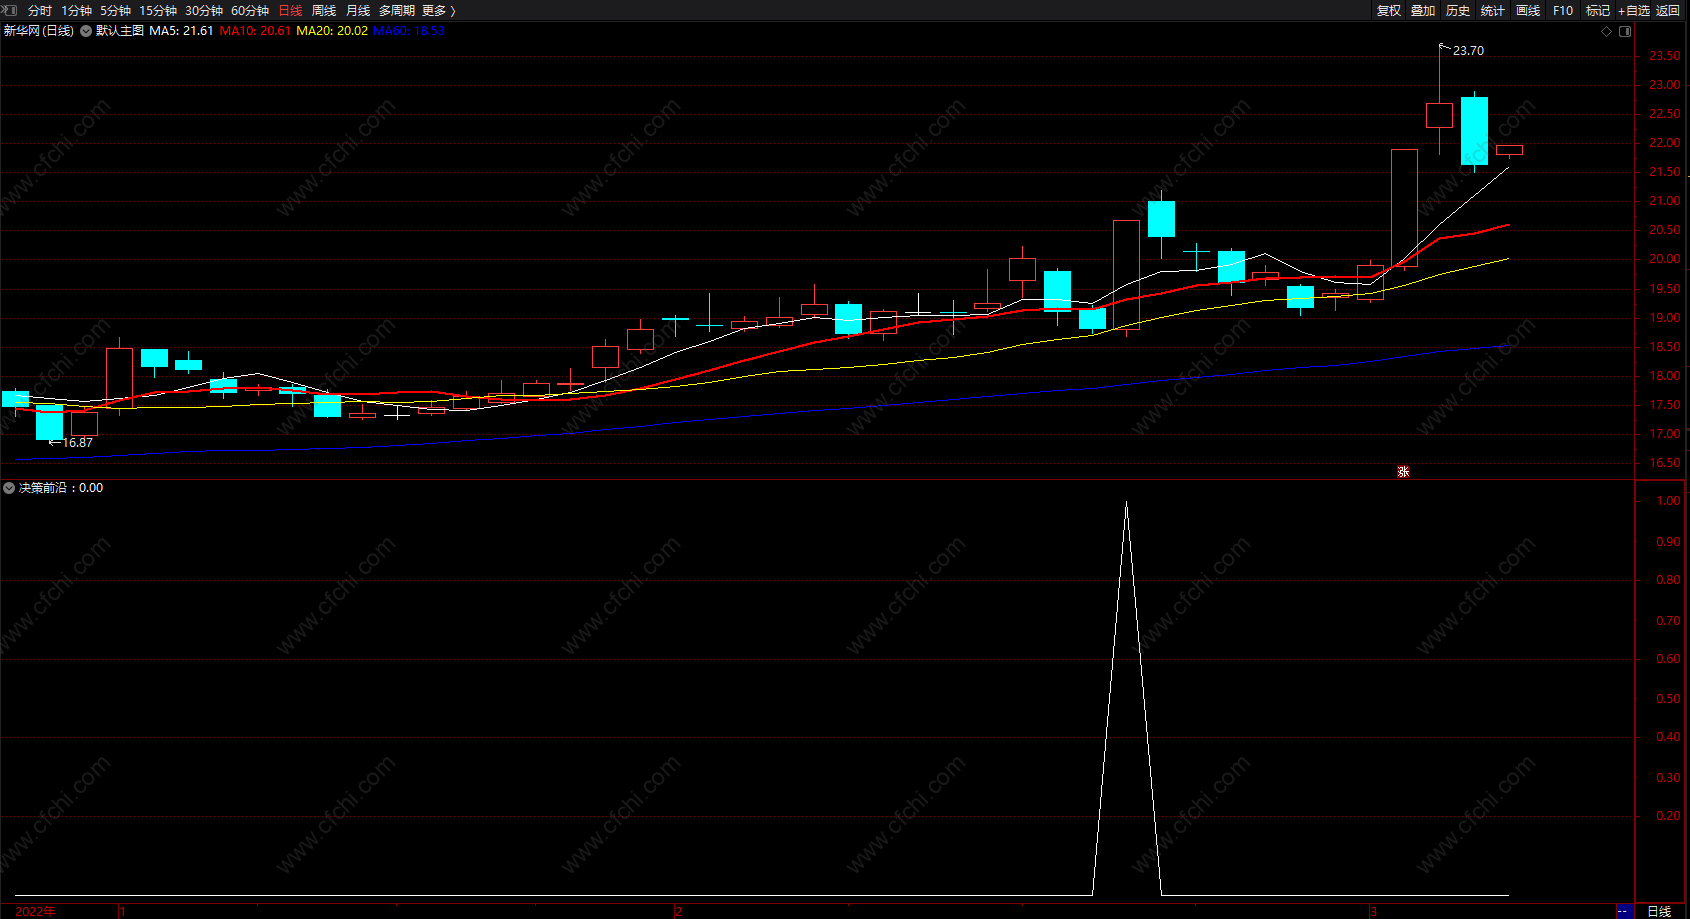Viewport: 1690px width, 919px height.
Task: Click the red 涨 marker below candles
Action: pos(1403,471)
